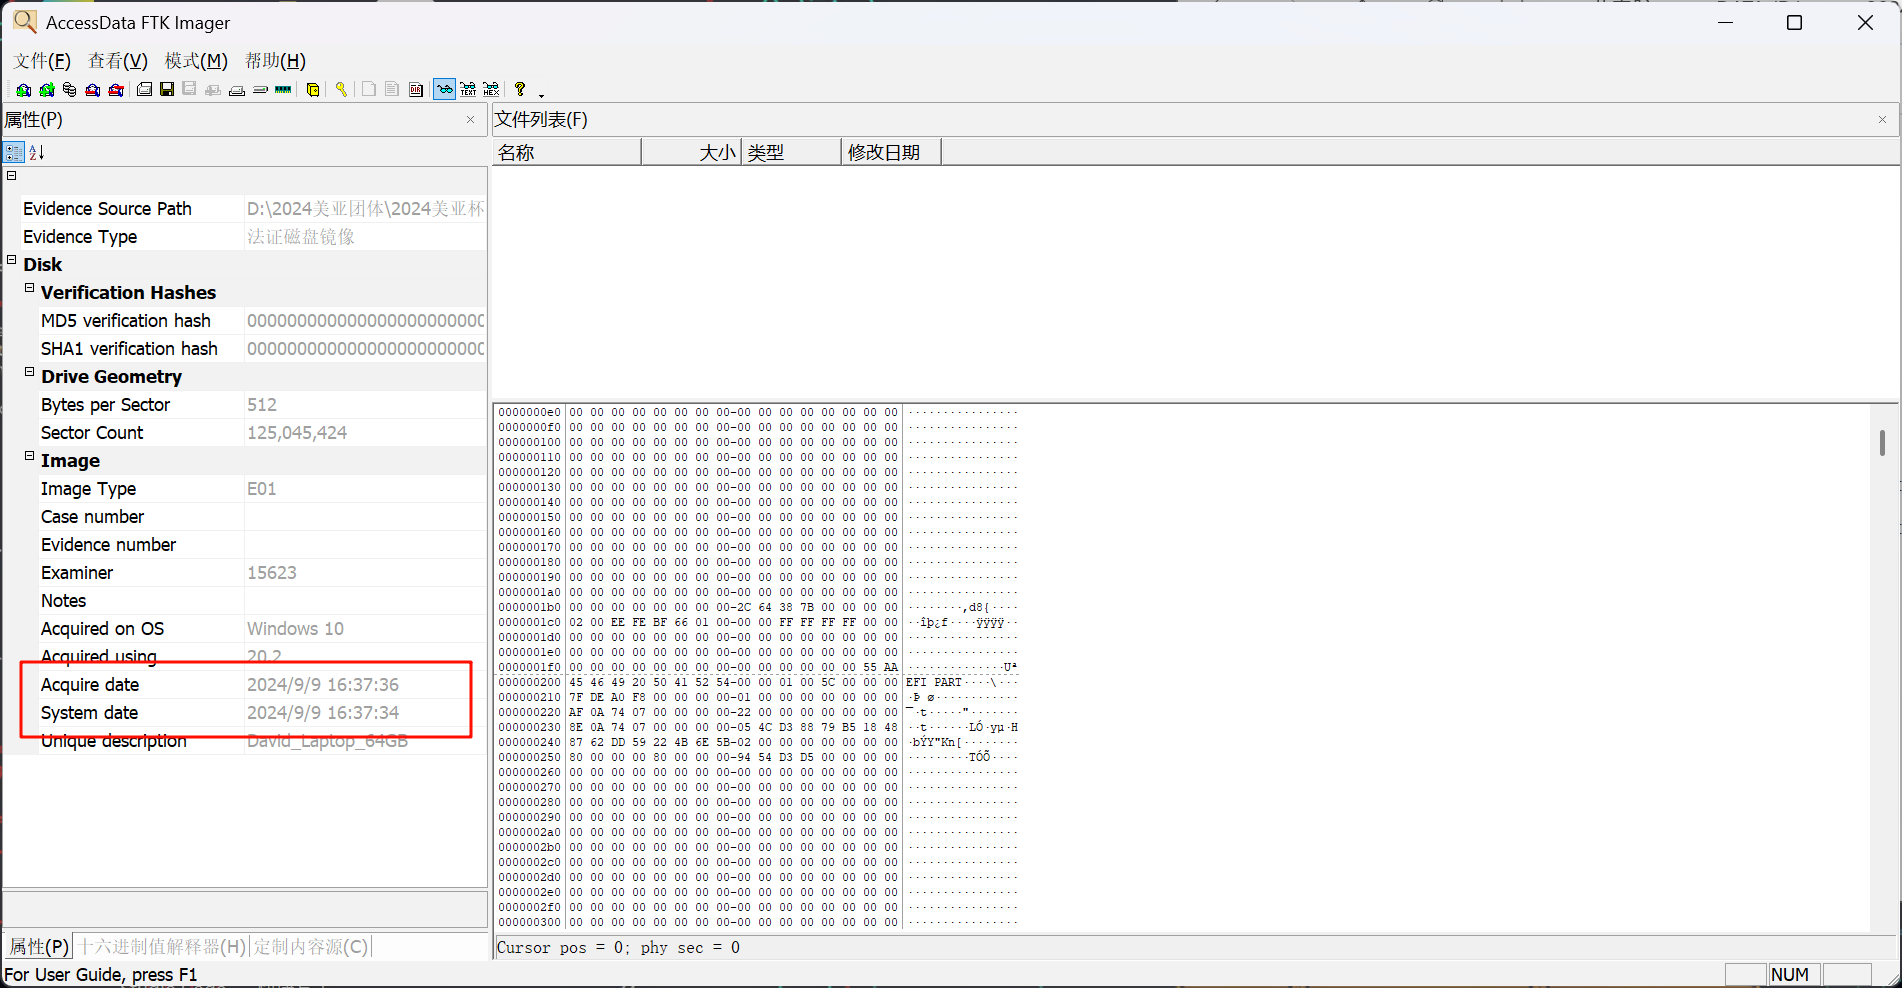Viewport: 1902px width, 988px height.
Task: Click Create Custom Content Image icon
Action: coord(237,89)
